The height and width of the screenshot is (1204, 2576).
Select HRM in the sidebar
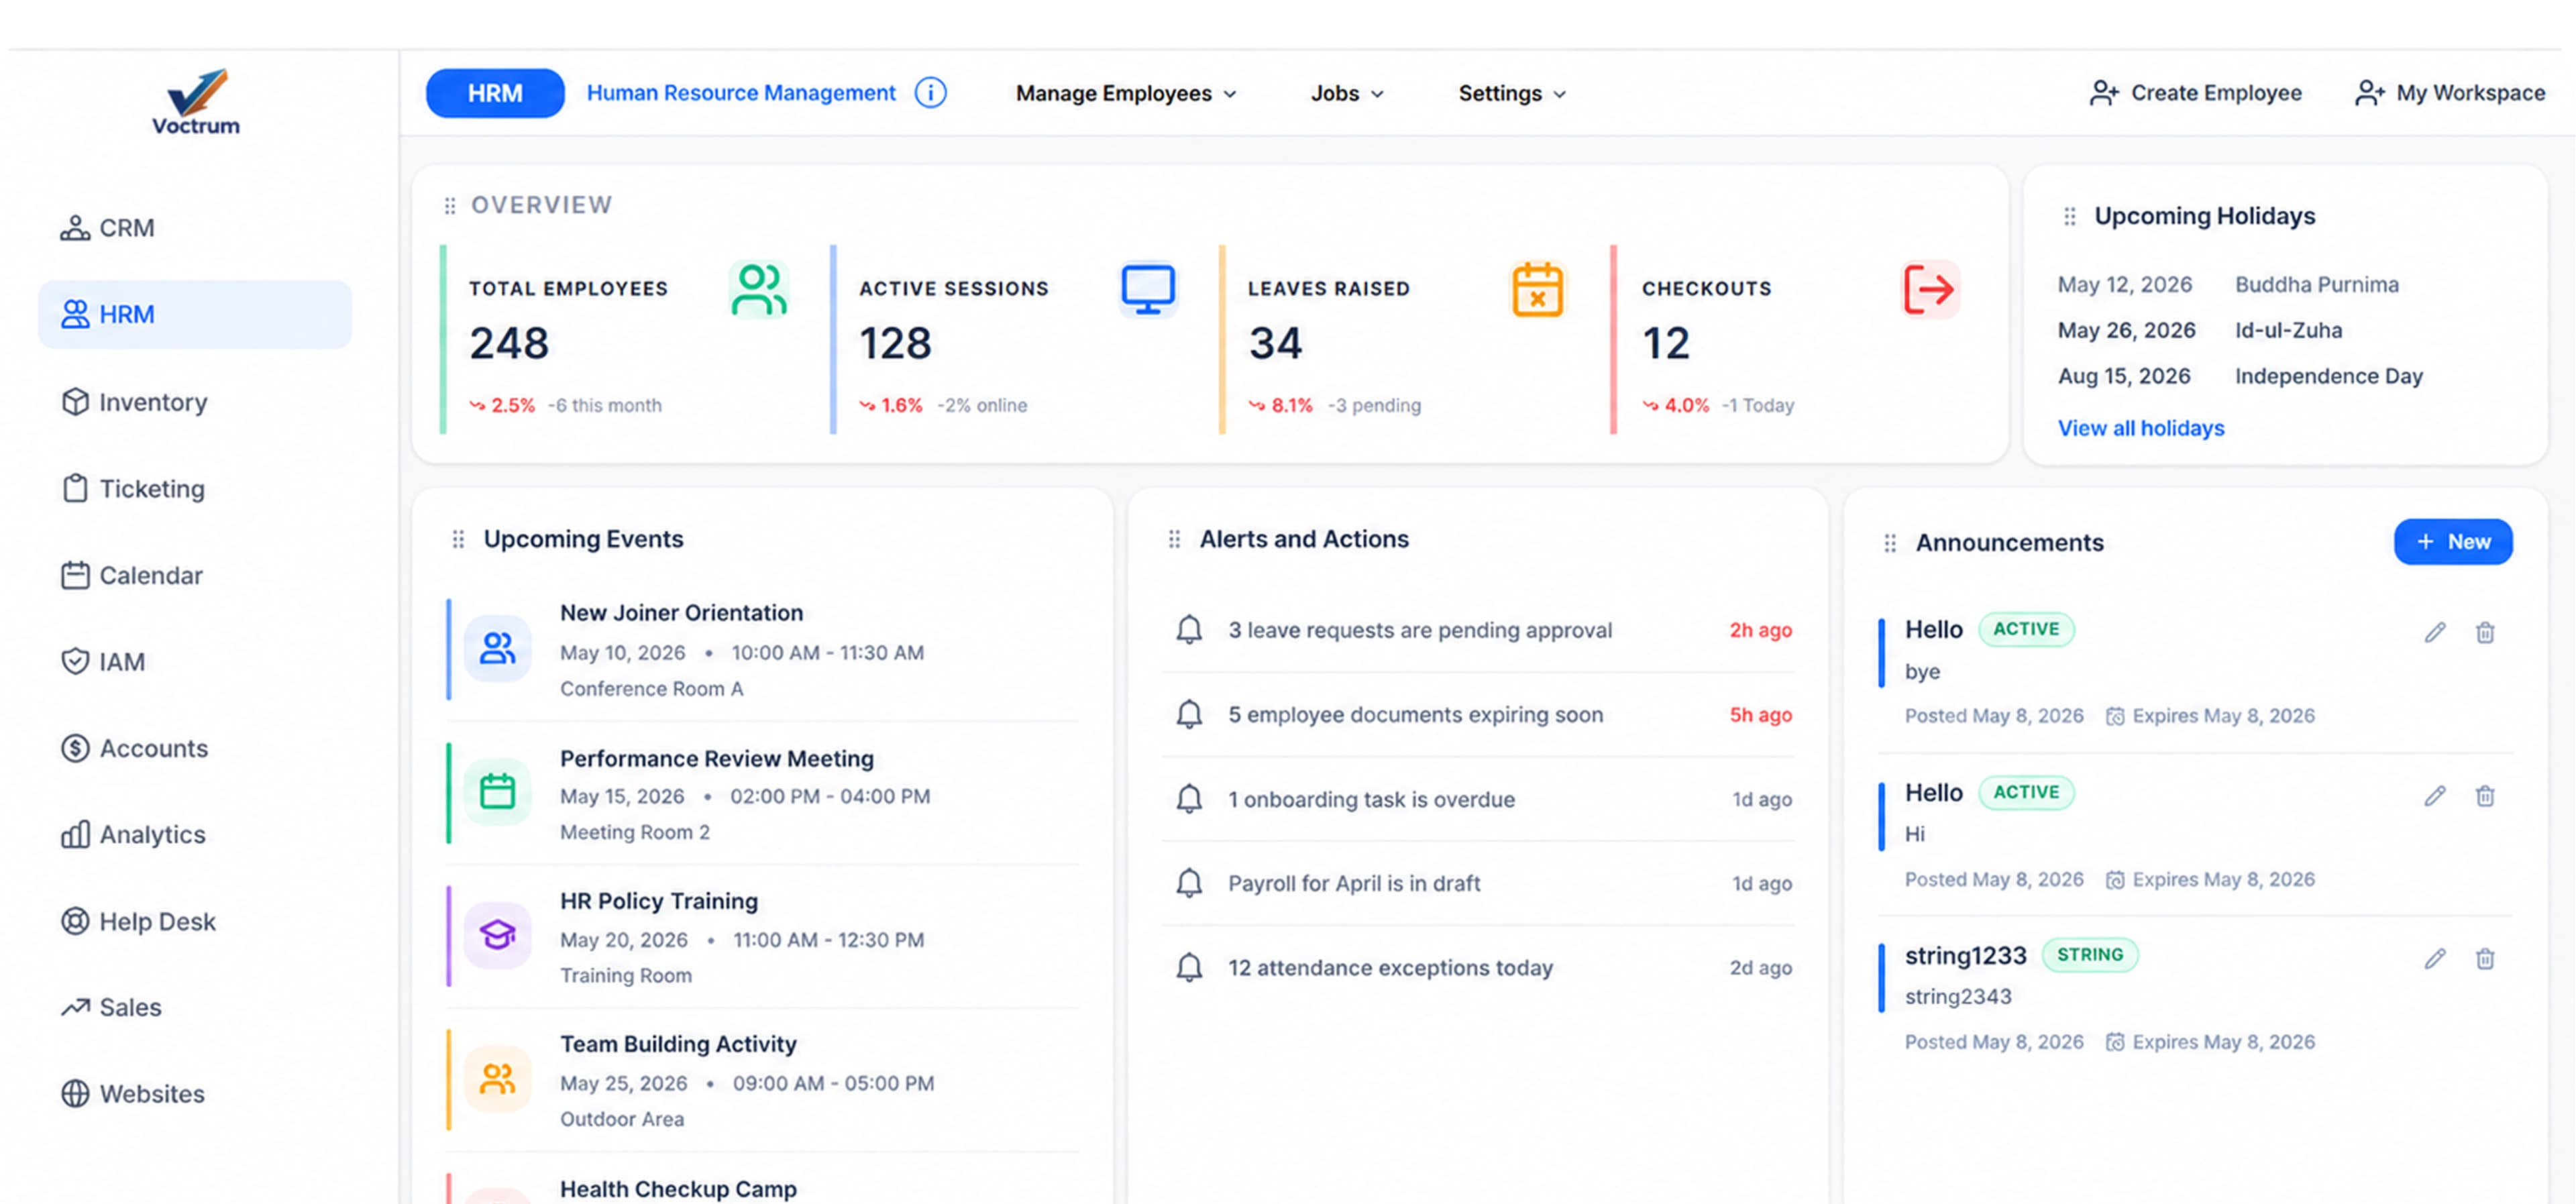tap(195, 314)
